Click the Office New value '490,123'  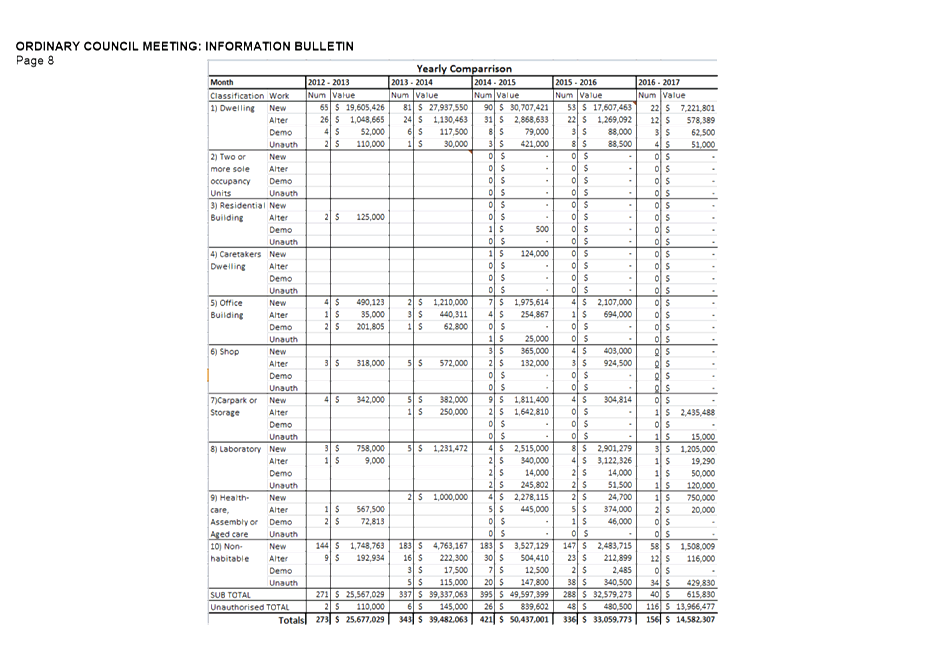click(371, 302)
